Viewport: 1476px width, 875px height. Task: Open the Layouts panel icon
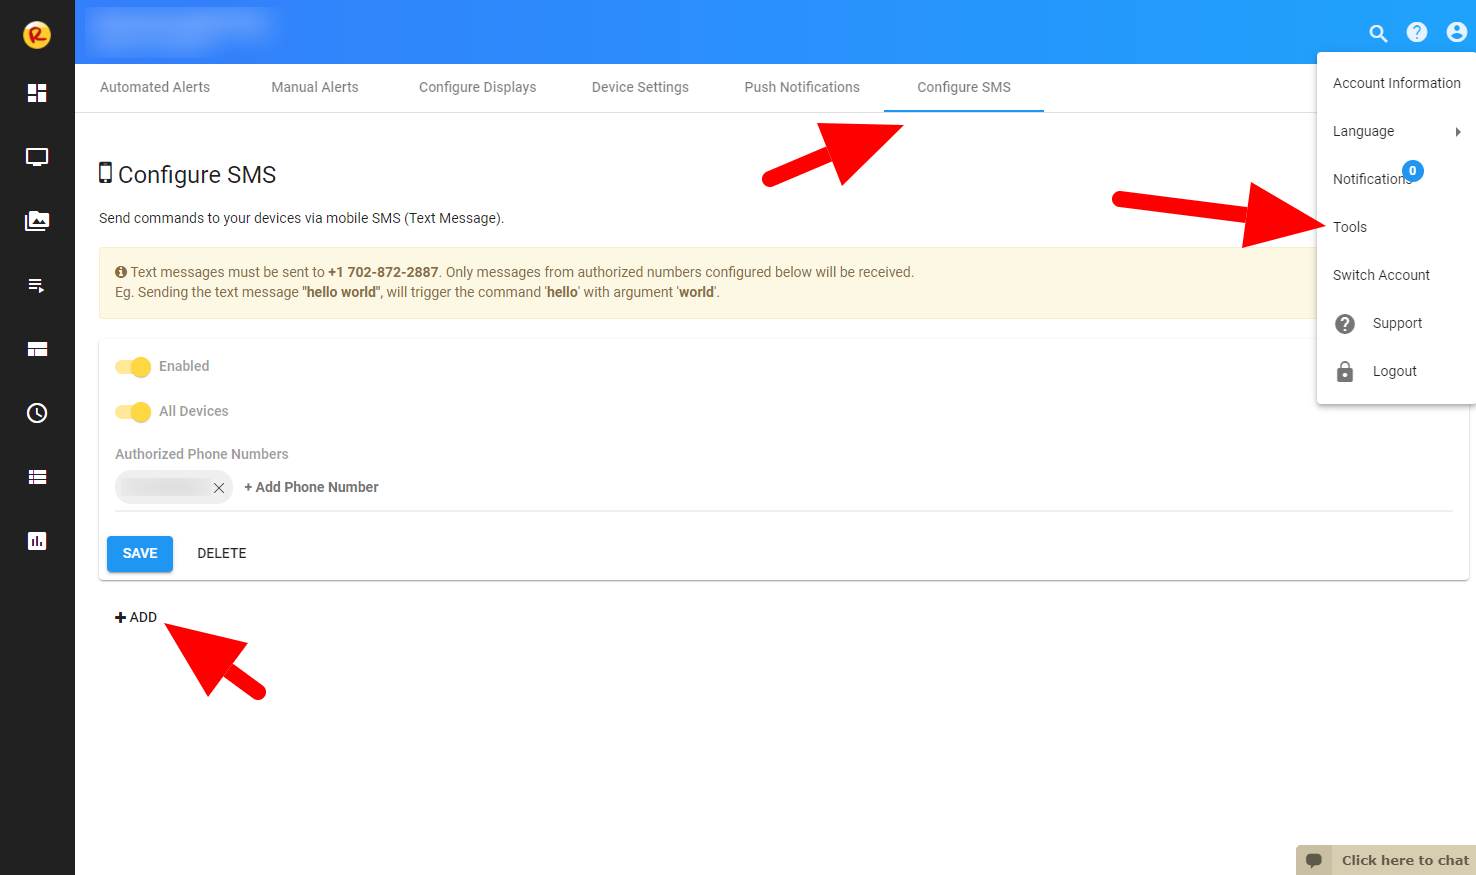point(37,349)
